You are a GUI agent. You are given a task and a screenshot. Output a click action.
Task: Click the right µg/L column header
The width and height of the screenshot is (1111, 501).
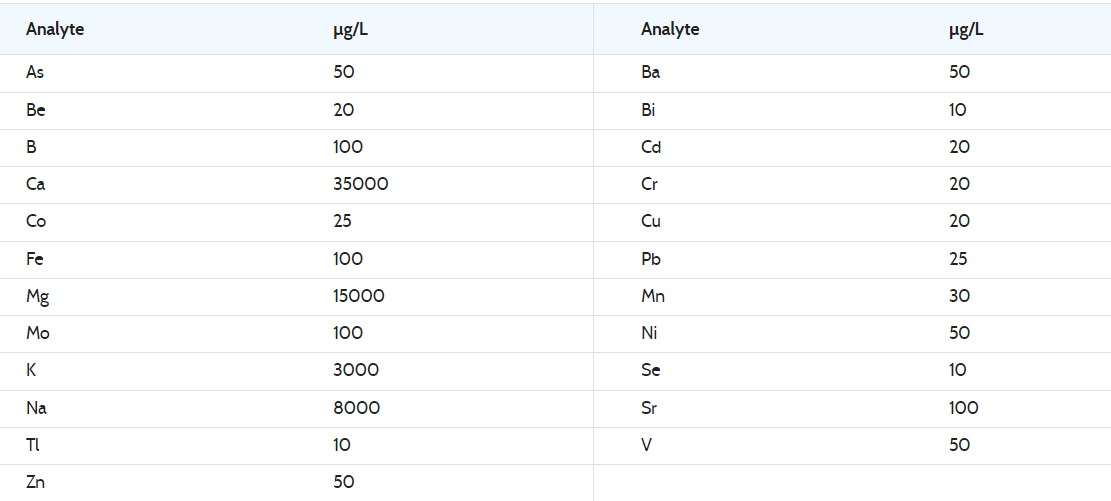pos(966,30)
